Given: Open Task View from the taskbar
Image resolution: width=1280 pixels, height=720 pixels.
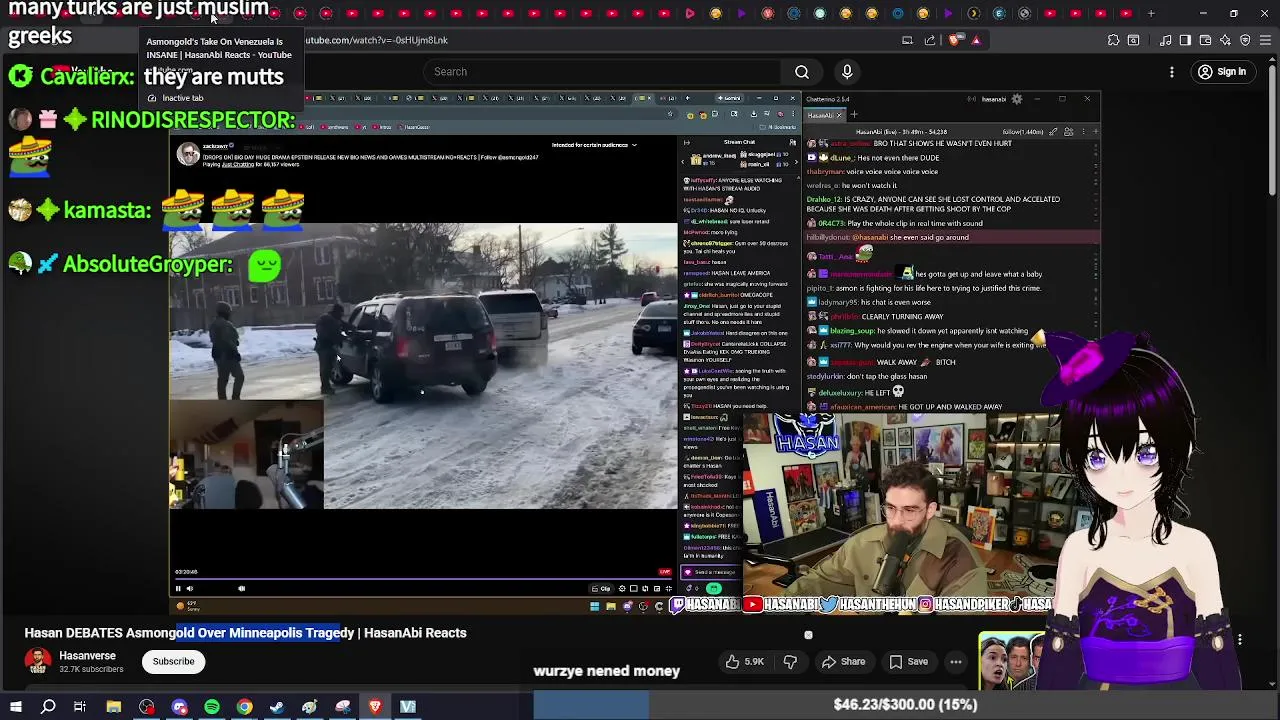Looking at the screenshot, I should click(80, 707).
